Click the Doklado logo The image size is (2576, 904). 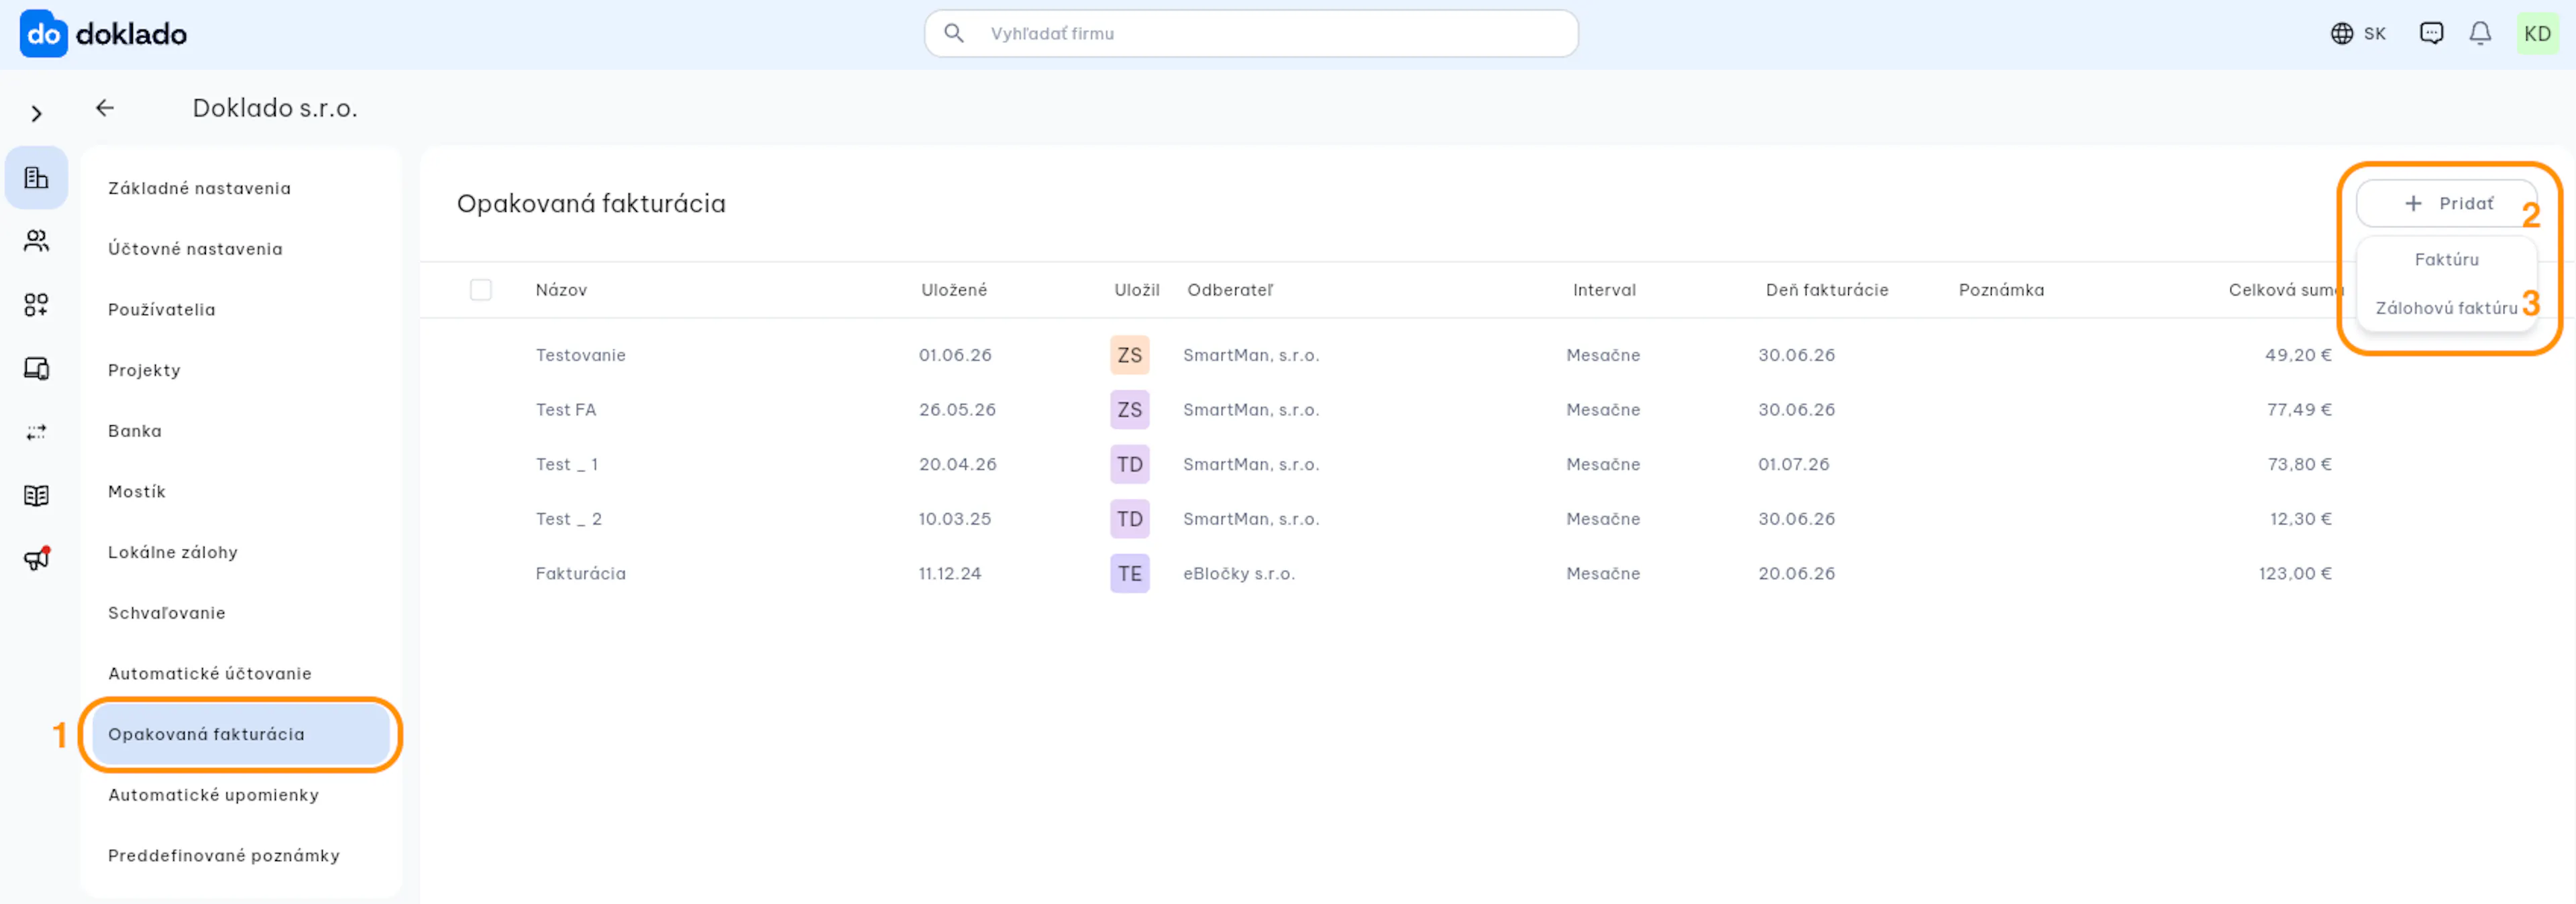(103, 34)
